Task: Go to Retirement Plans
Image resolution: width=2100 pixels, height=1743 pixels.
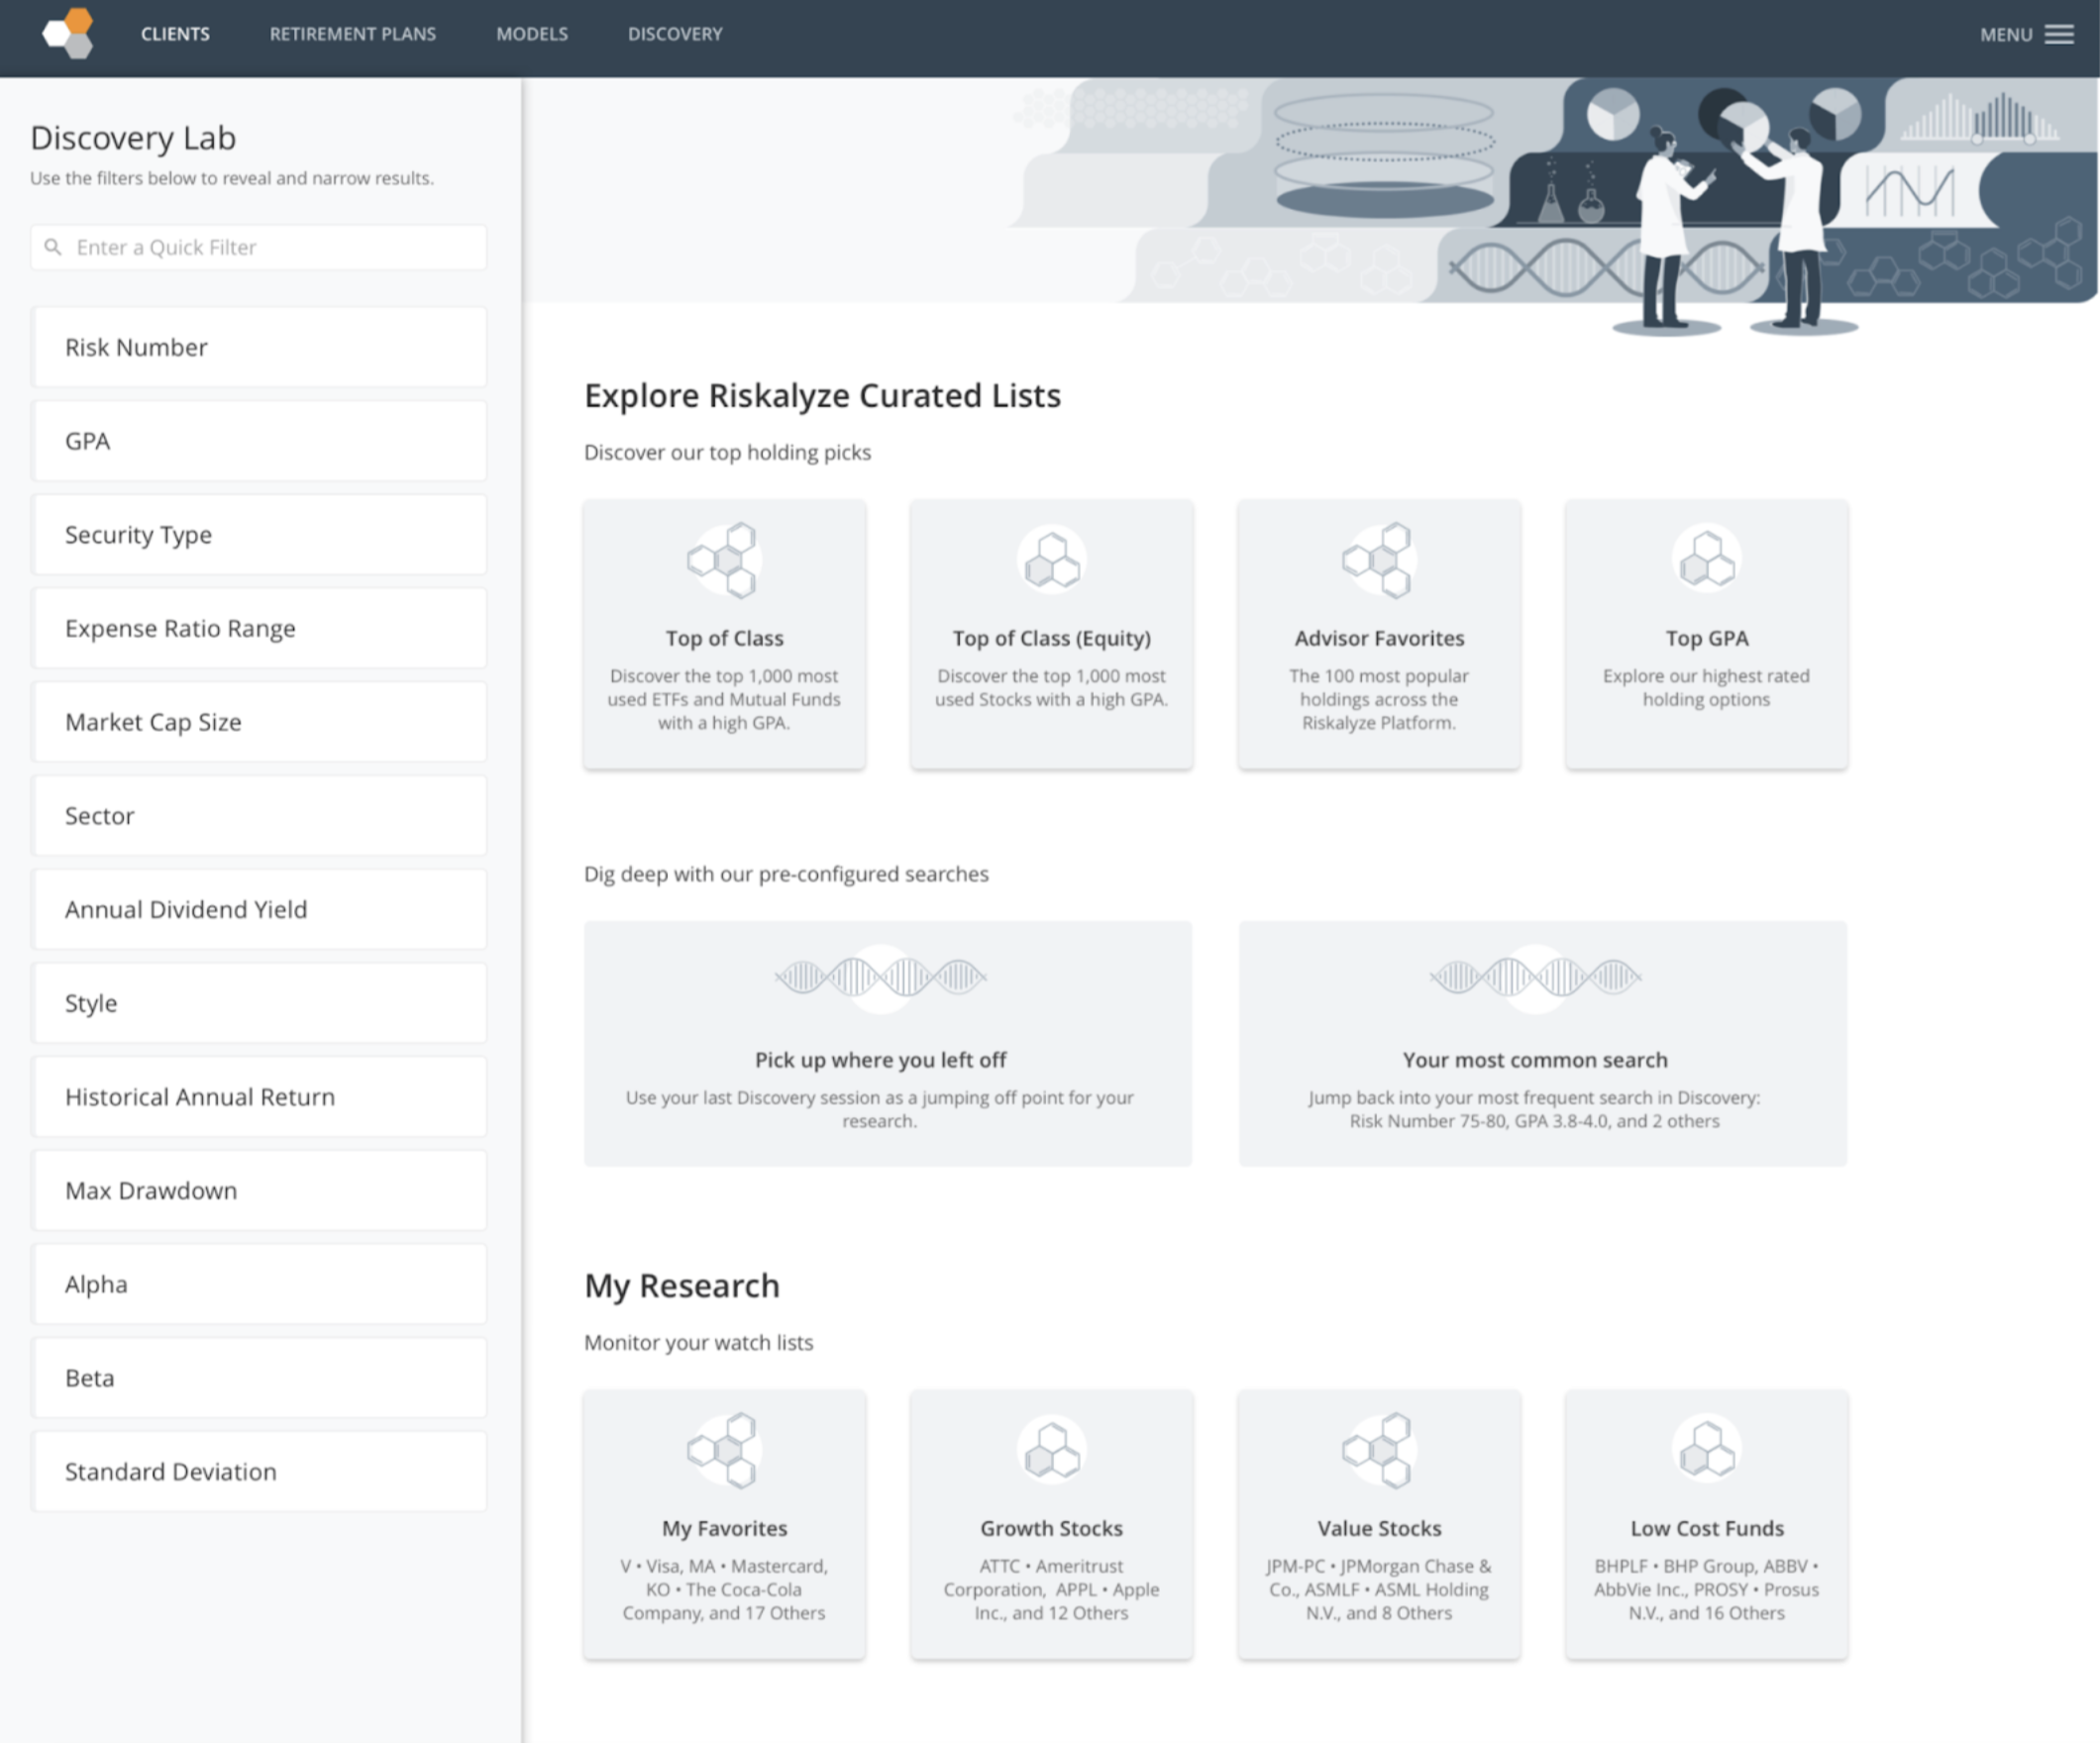Action: pos(353,34)
